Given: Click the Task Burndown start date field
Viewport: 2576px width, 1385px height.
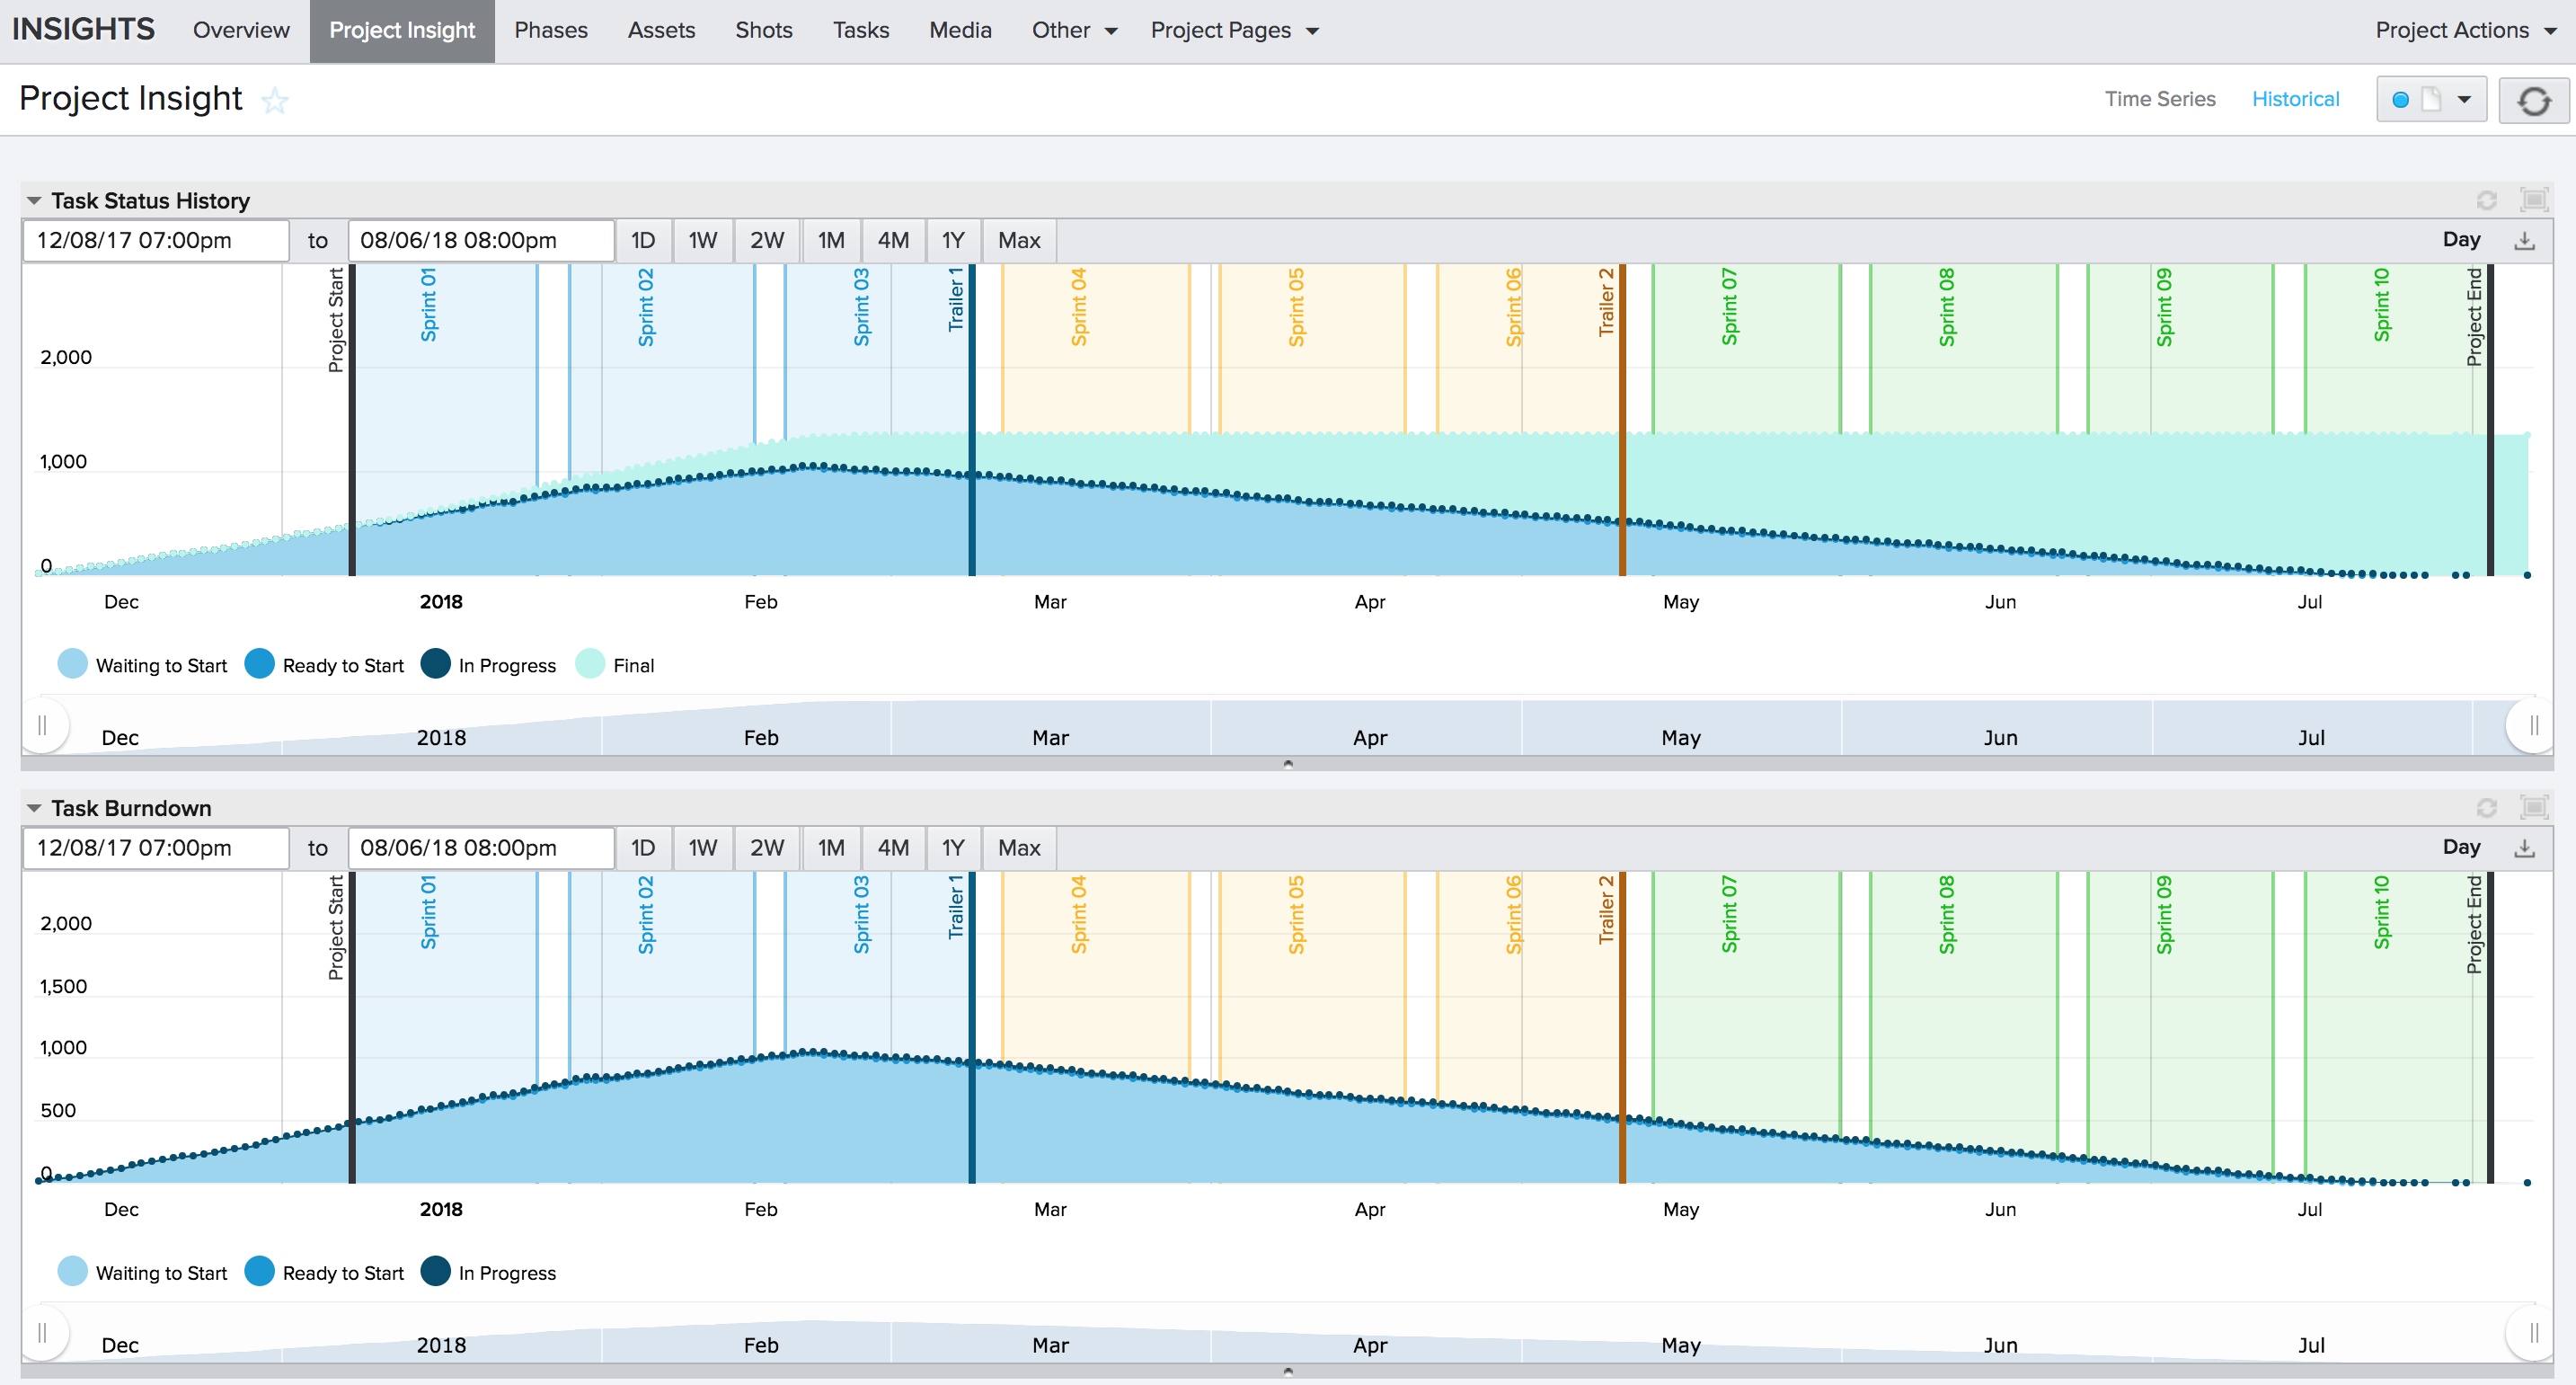Looking at the screenshot, I should click(155, 848).
